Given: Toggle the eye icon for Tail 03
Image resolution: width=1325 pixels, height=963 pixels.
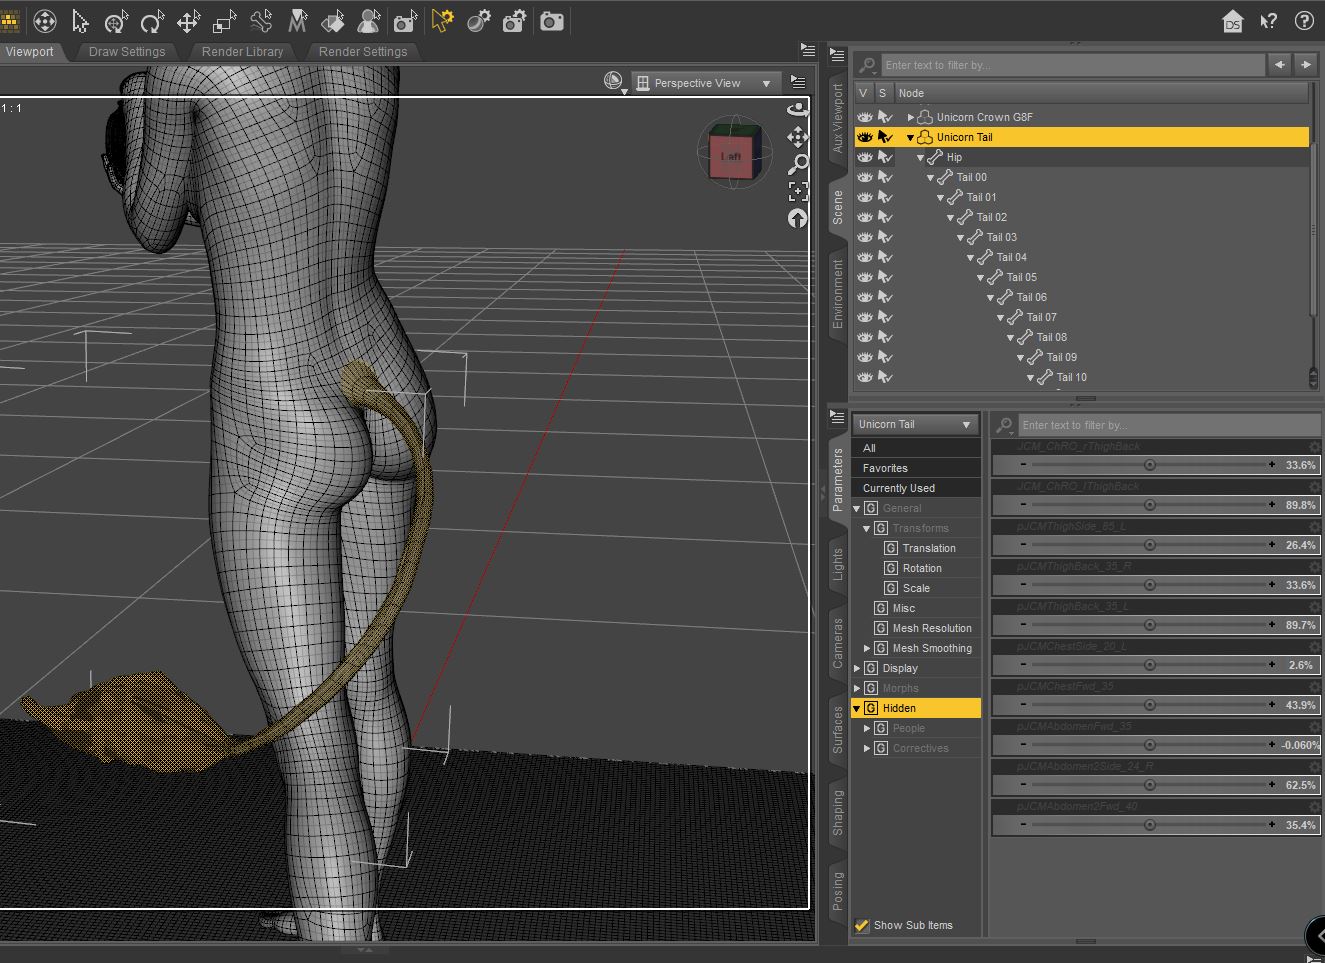Looking at the screenshot, I should point(865,237).
